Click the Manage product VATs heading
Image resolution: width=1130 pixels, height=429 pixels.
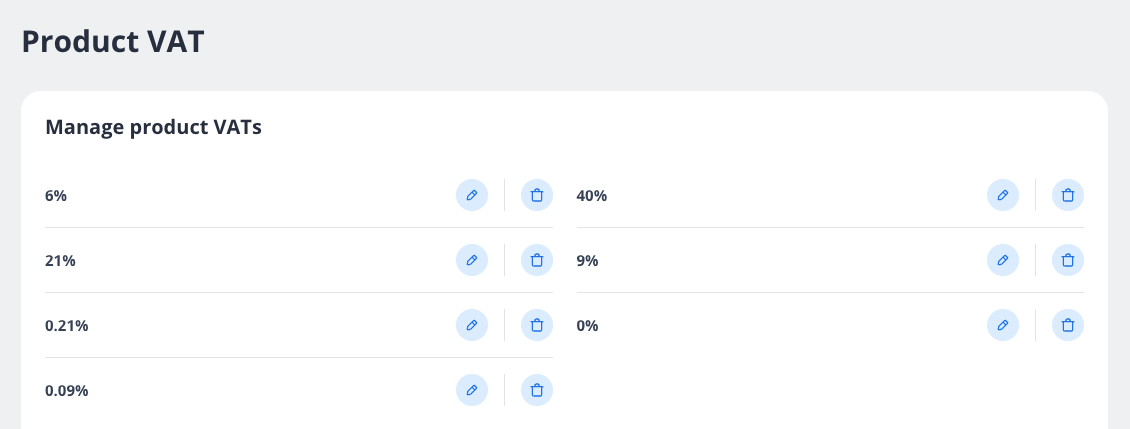154,127
